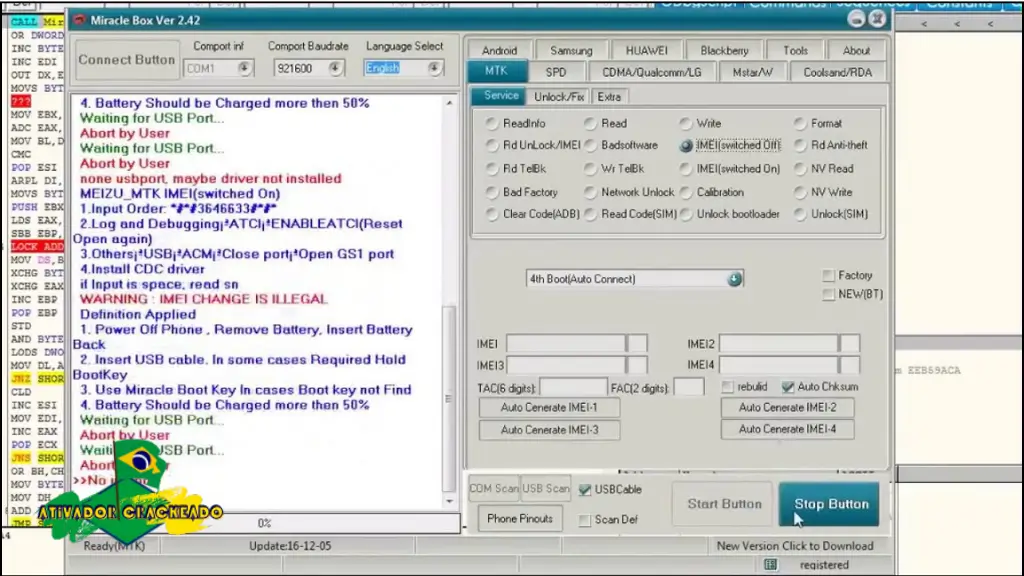Click the Stop Button
Screen dimensions: 1024x576
pos(829,504)
